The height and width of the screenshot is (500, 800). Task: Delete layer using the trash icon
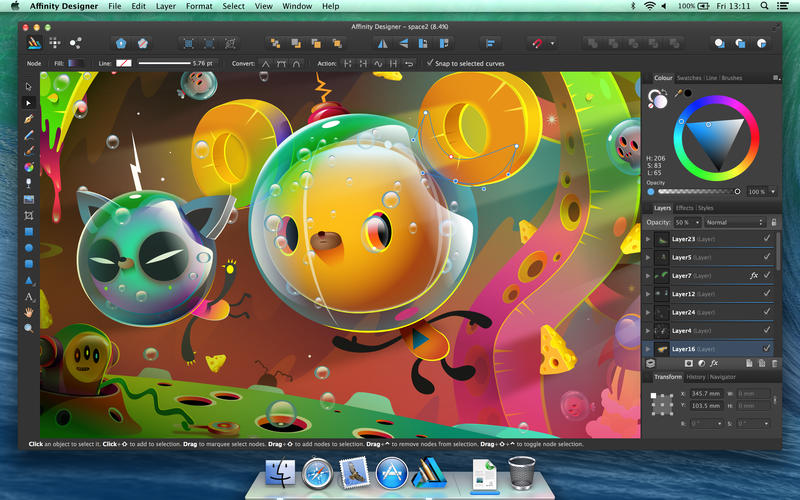tap(774, 363)
